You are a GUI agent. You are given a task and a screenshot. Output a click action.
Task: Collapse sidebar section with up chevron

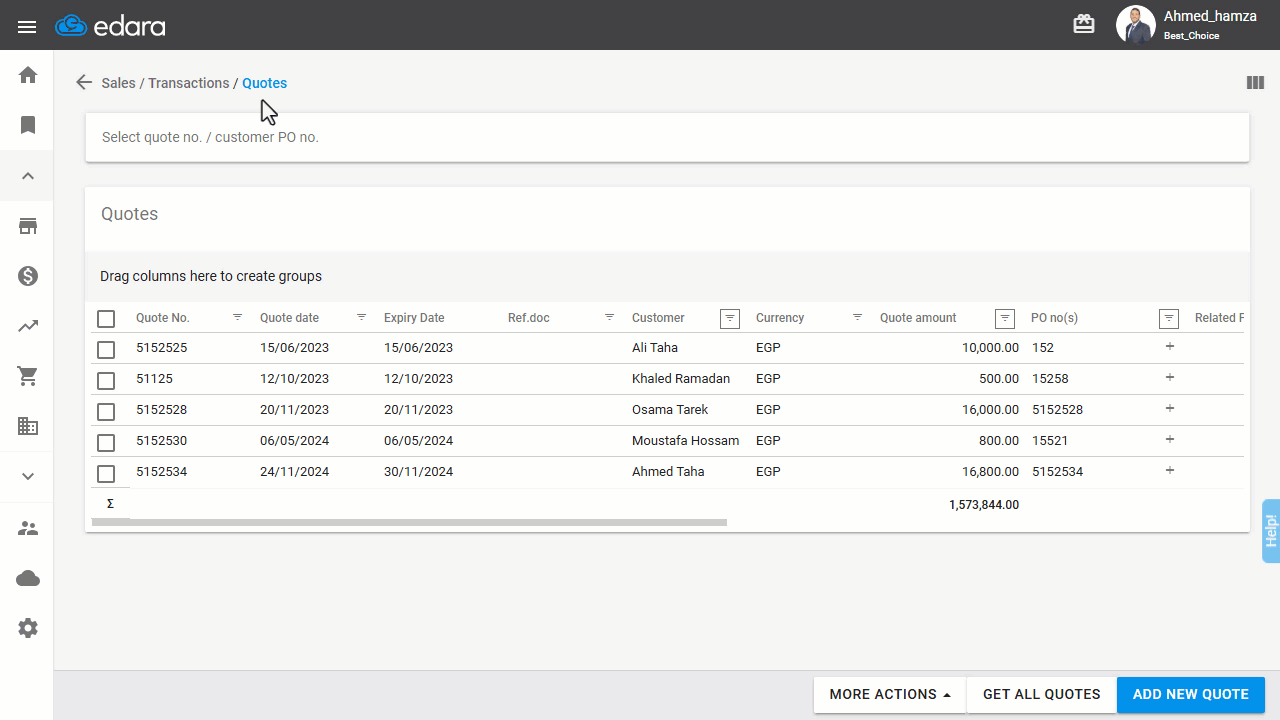(28, 176)
